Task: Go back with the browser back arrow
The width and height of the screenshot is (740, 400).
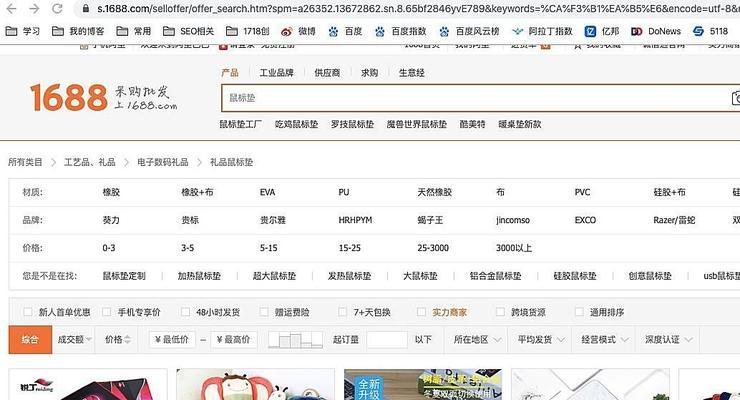Action: 11,8
